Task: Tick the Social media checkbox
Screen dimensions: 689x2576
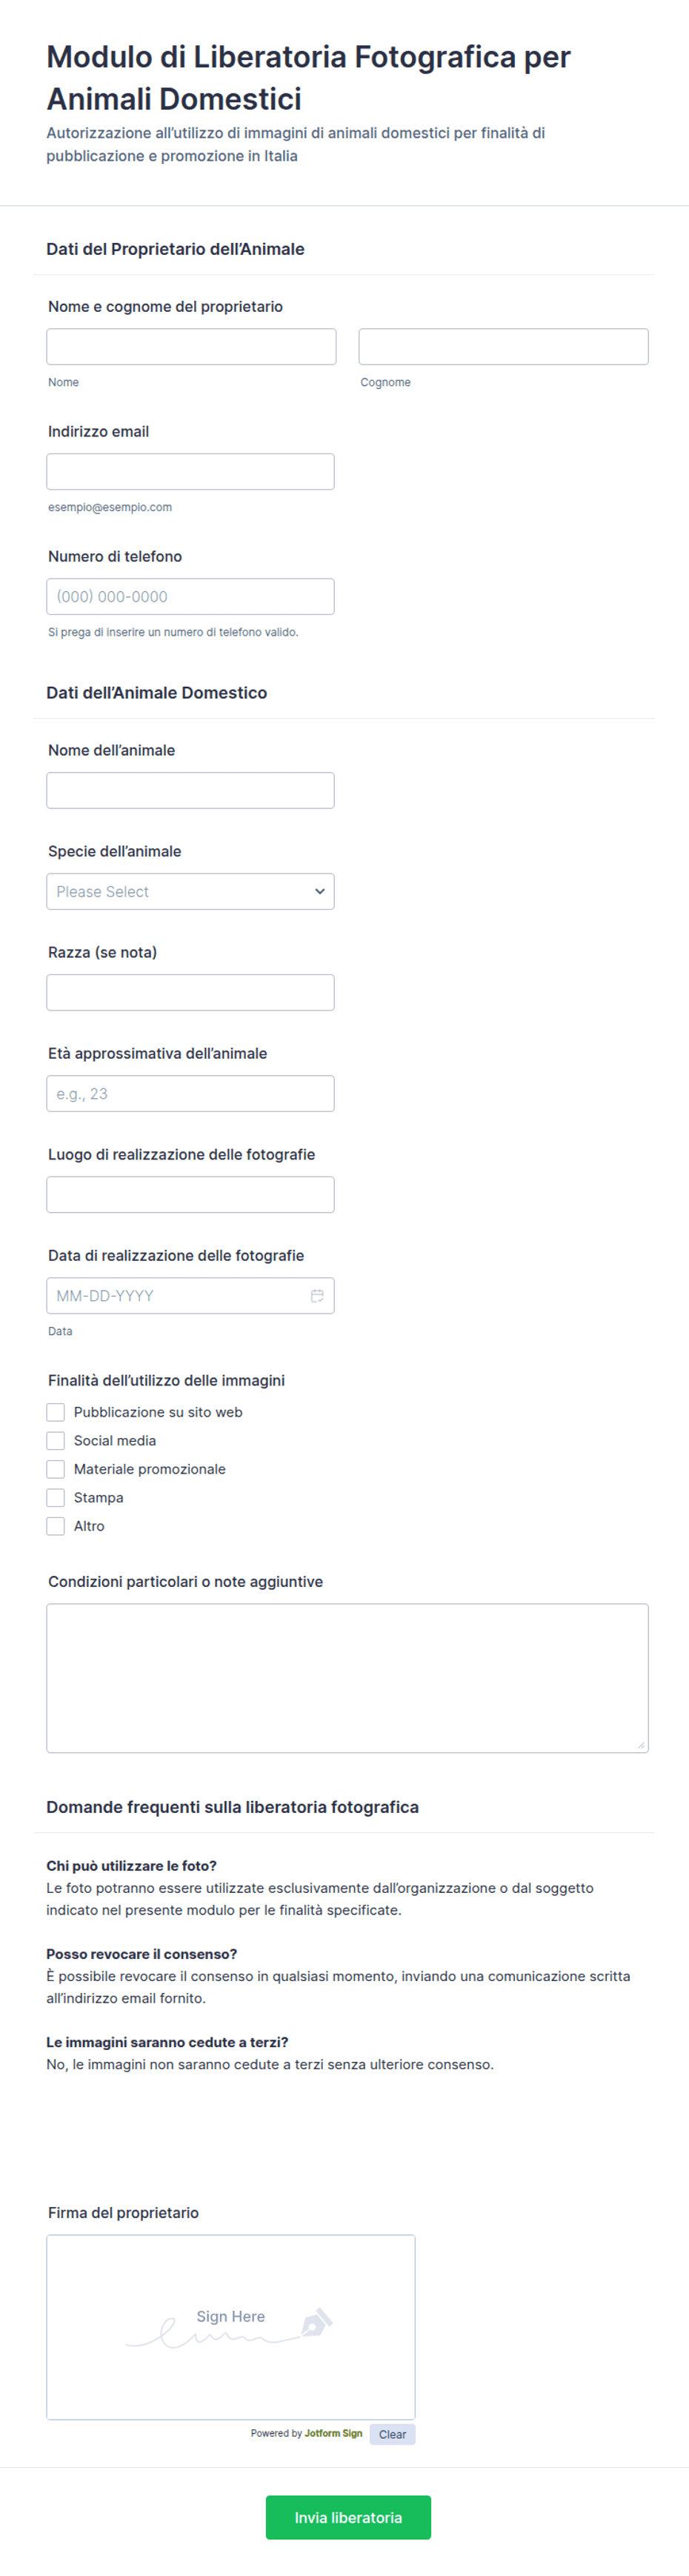Action: (x=56, y=1440)
